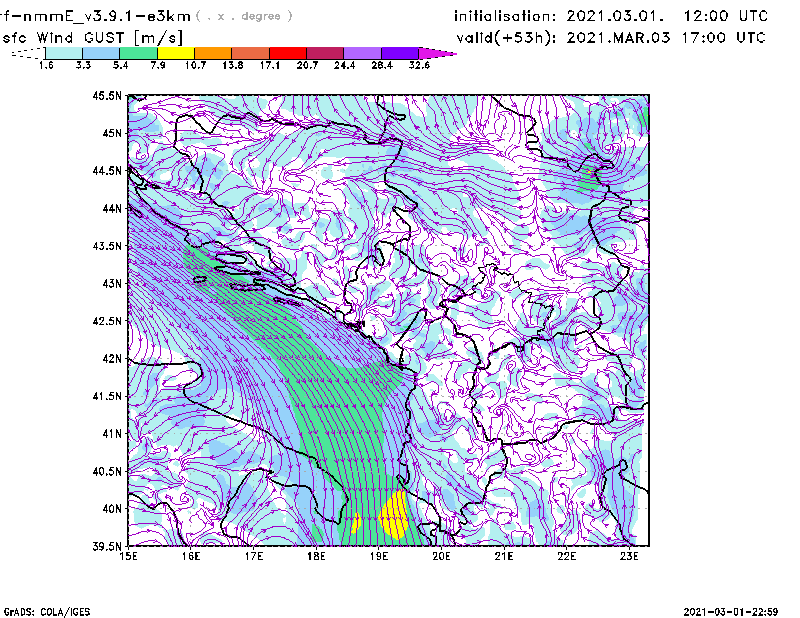Select the lavender legend swatch for 24.4–28.4
This screenshot has width=800, height=618.
[362, 53]
